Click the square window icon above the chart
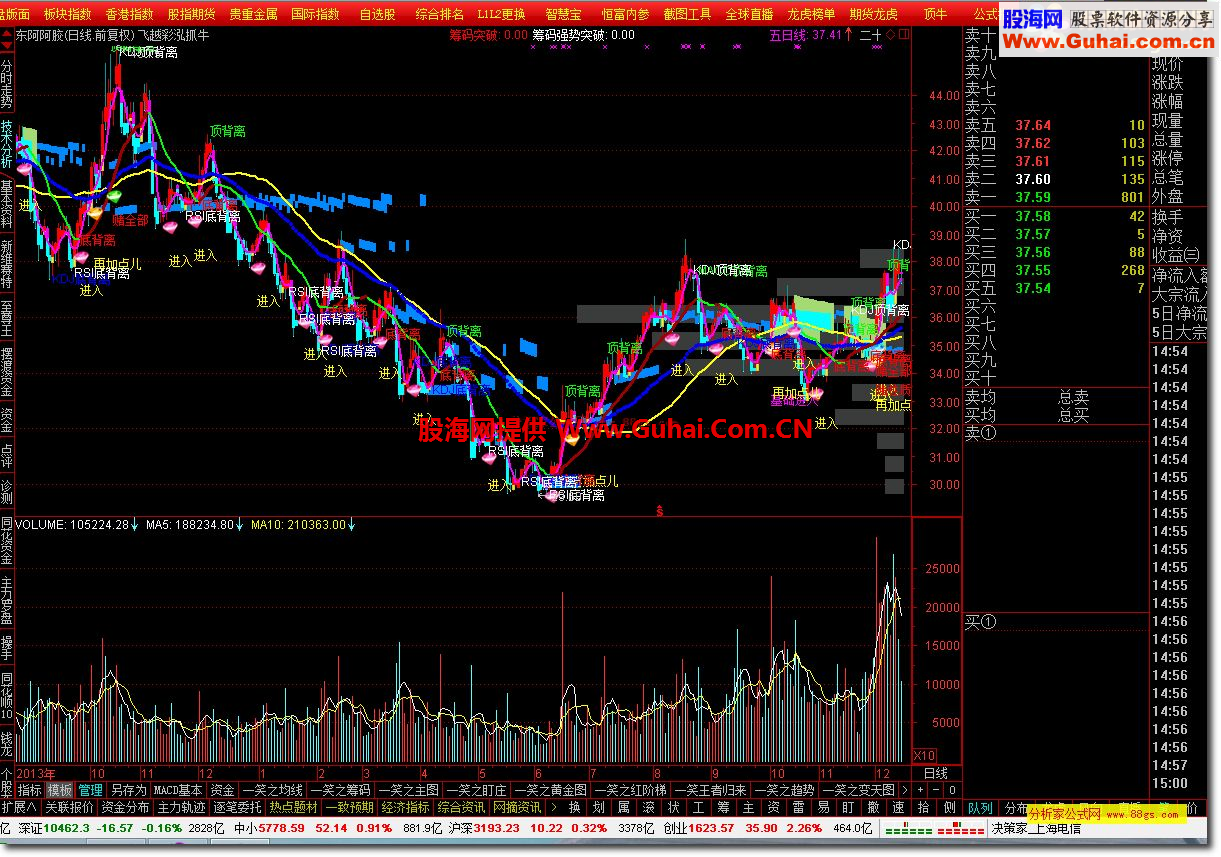Viewport: 1221px width, 857px height. click(904, 35)
